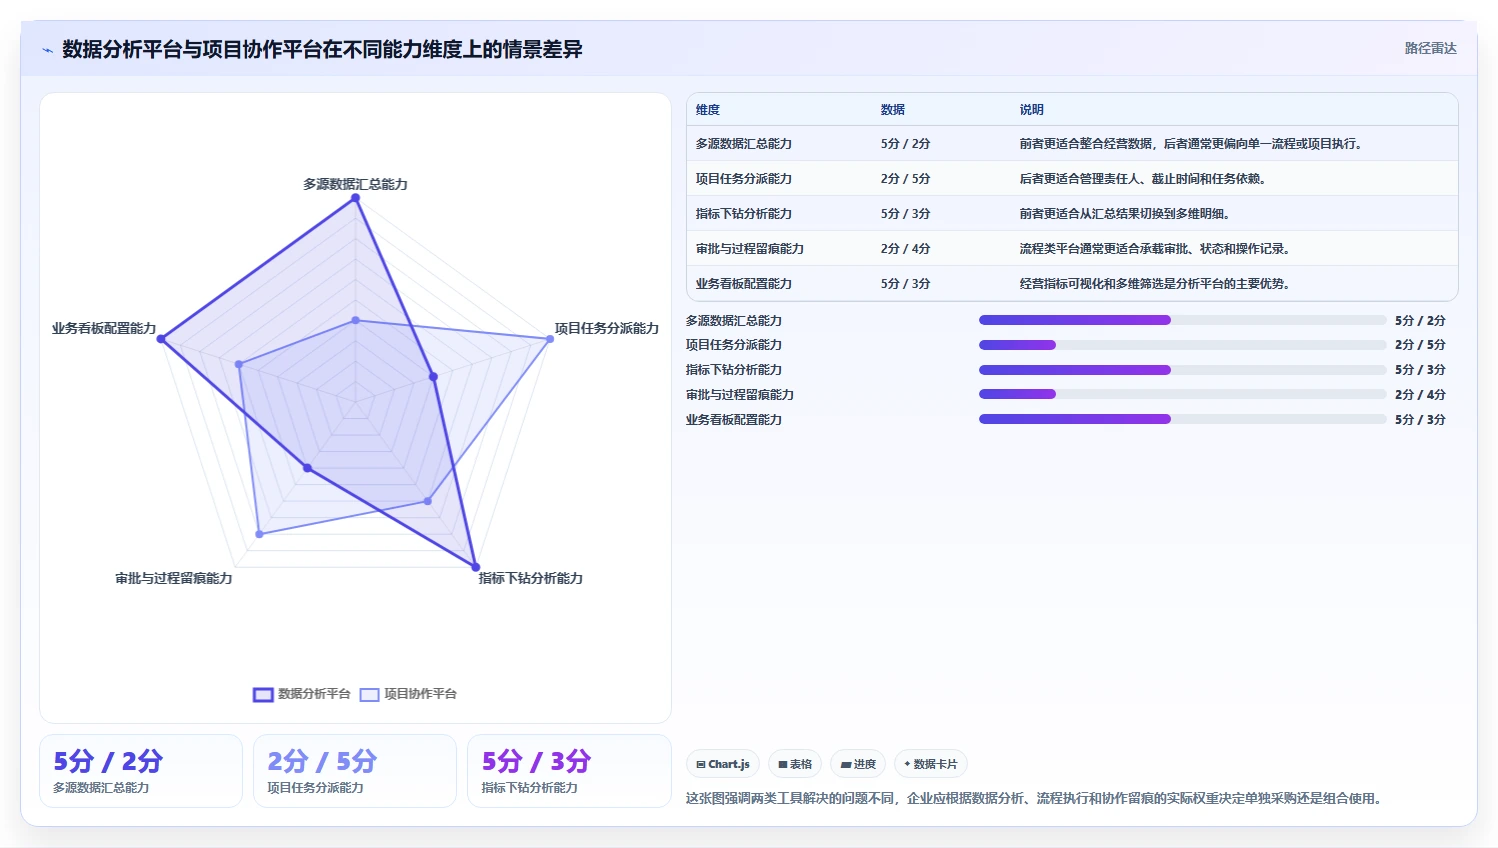Viewport: 1498px width, 848px height.
Task: Click the 流程类平台通常更适合承载审批 description text
Action: coord(1155,249)
